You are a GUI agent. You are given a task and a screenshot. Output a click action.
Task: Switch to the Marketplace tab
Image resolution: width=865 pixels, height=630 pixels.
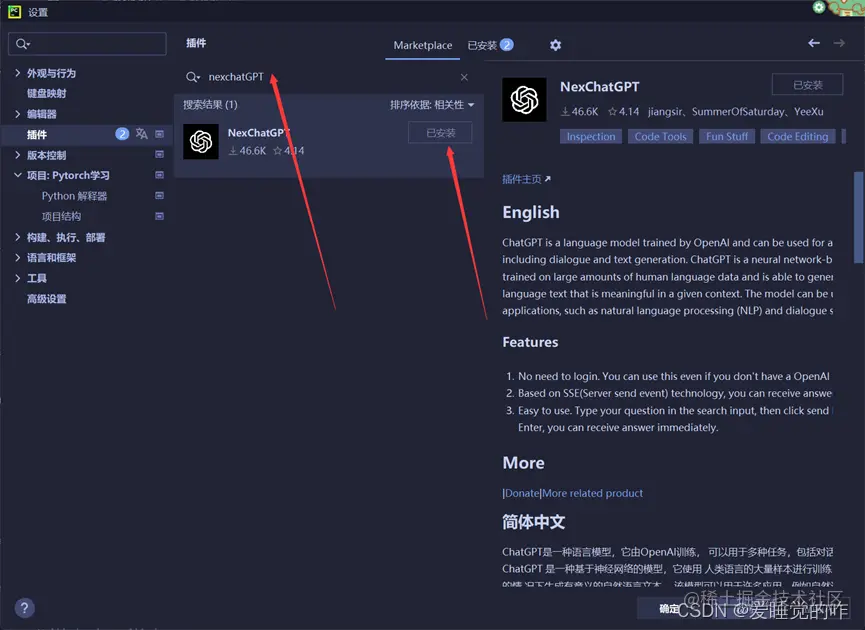click(x=423, y=45)
